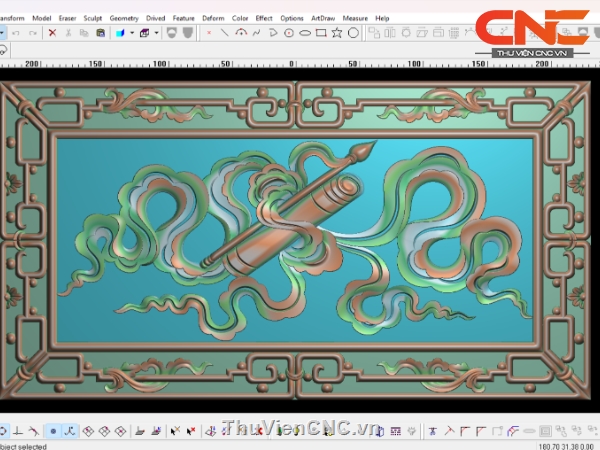Image resolution: width=600 pixels, height=450 pixels.
Task: Toggle the second shield display mode icon
Action: click(x=186, y=33)
